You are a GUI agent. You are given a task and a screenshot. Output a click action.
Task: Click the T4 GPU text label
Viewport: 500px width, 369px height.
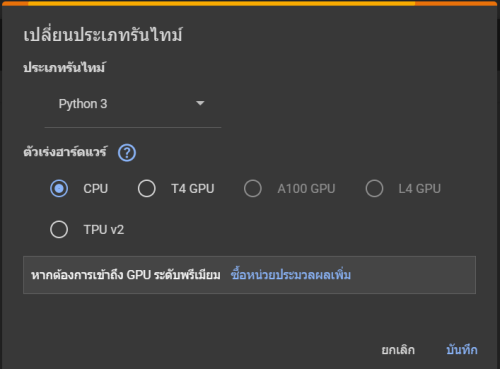point(193,189)
